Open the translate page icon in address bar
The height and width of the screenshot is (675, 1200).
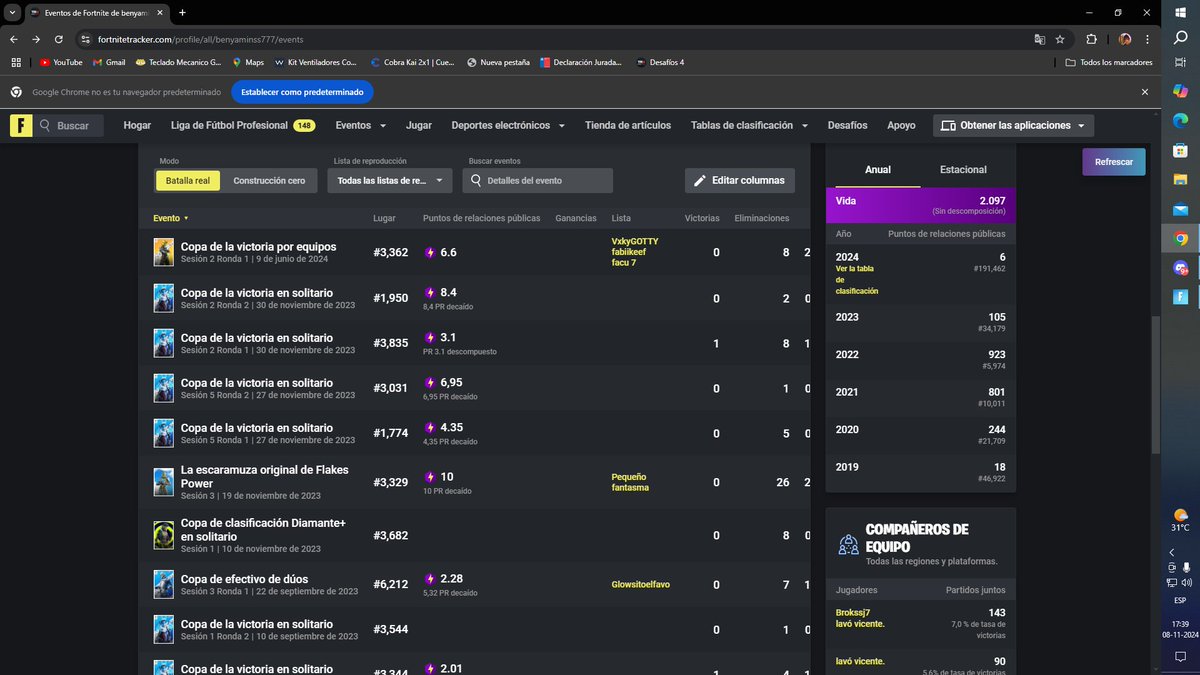[x=1040, y=39]
